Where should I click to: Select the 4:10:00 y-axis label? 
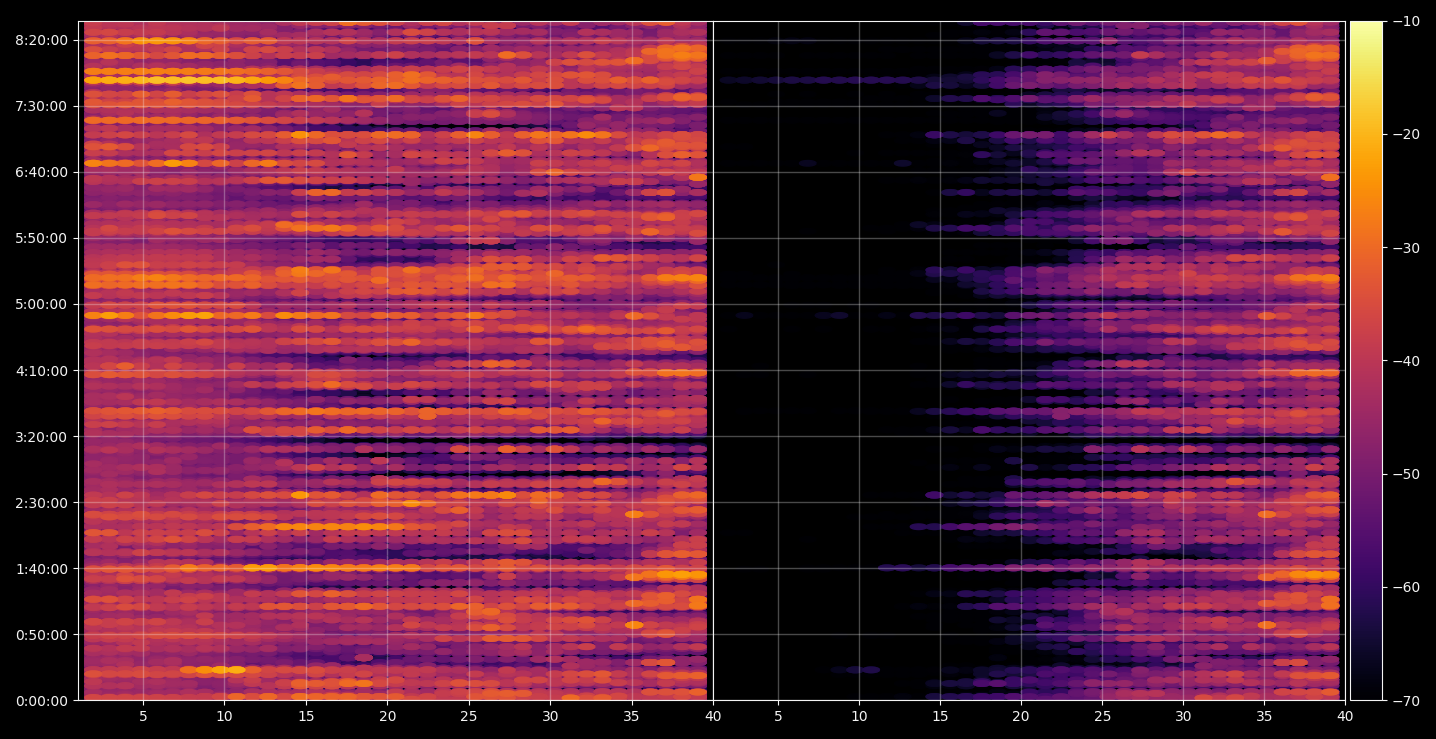(42, 370)
